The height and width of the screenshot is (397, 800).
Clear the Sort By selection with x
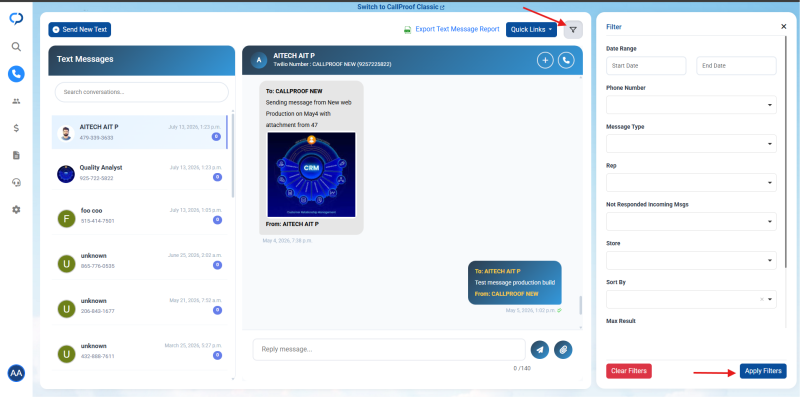[762, 300]
